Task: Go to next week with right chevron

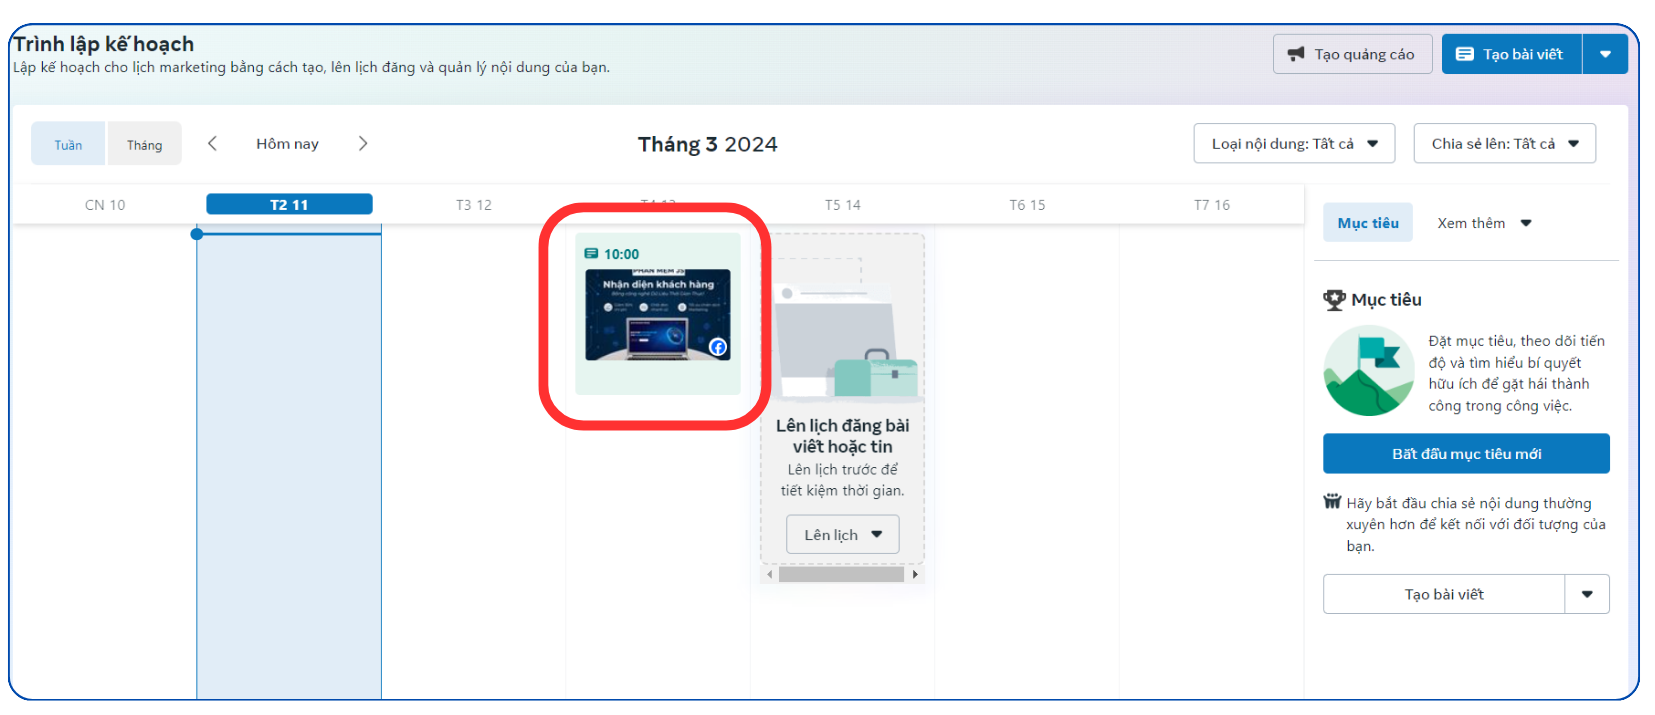Action: (x=363, y=144)
